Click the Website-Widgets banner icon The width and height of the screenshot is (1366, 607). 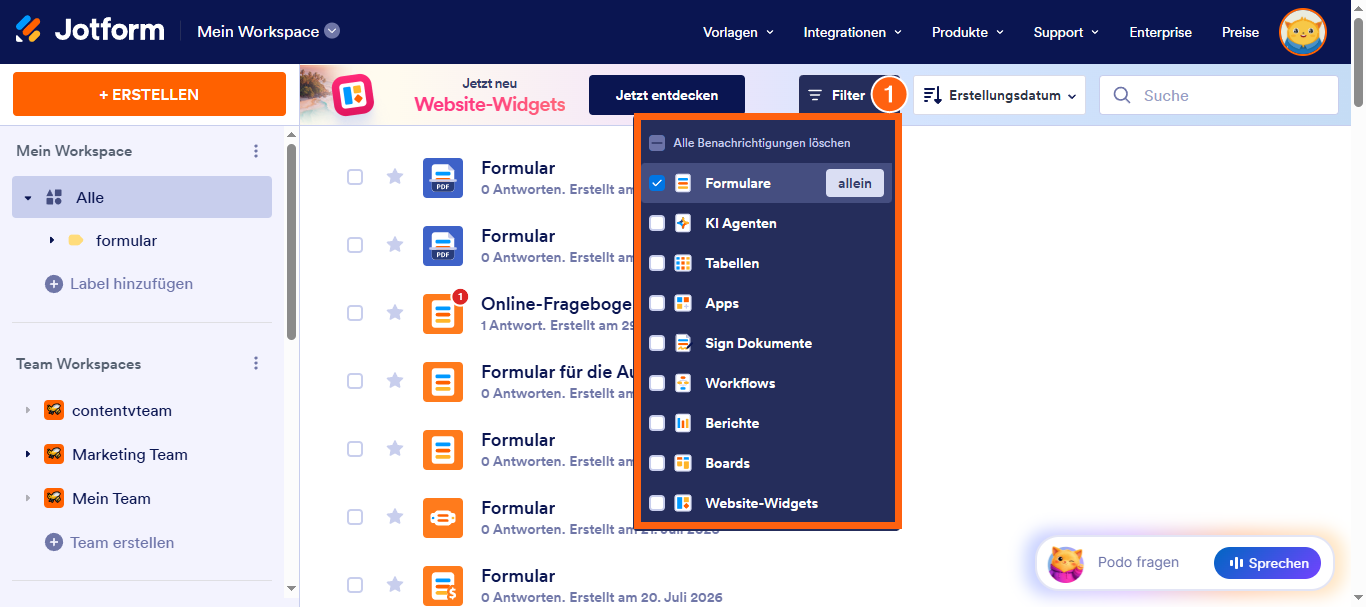(353, 95)
